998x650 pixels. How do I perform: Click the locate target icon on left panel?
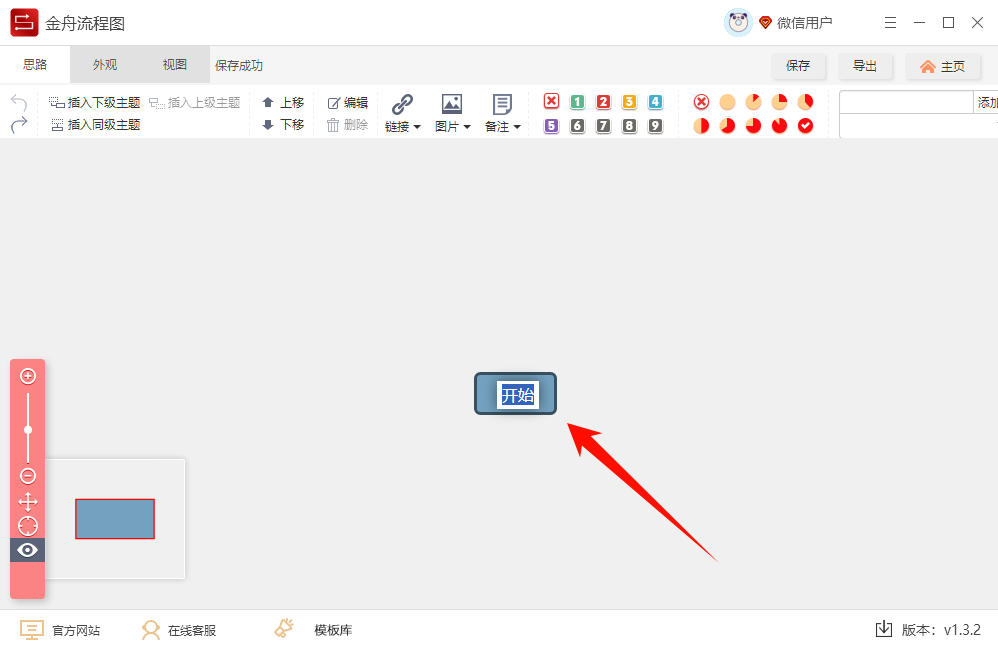pos(27,526)
